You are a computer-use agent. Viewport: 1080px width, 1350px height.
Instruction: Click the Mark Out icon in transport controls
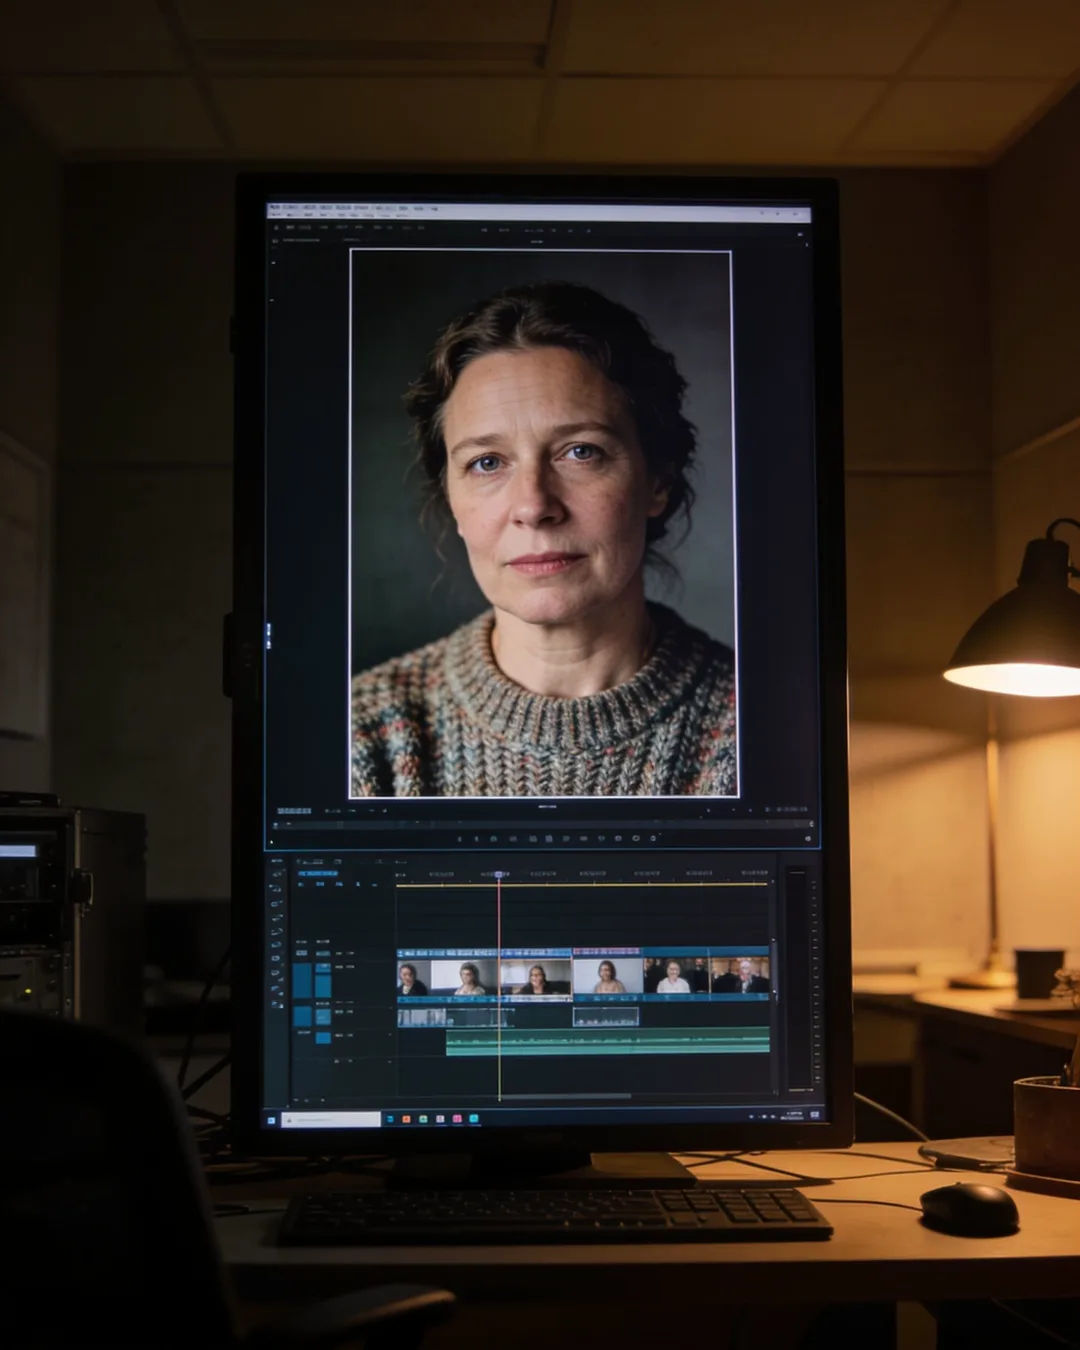pos(493,838)
